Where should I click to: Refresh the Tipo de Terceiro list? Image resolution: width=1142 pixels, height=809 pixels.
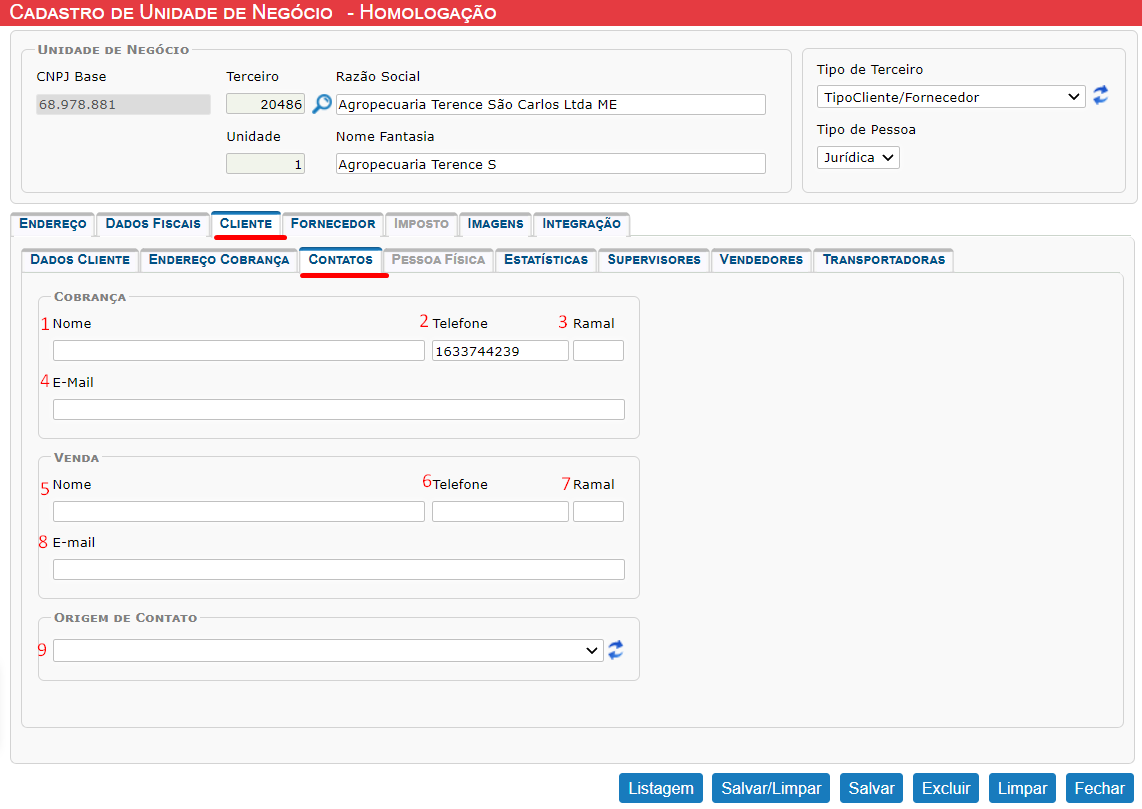tap(1100, 95)
